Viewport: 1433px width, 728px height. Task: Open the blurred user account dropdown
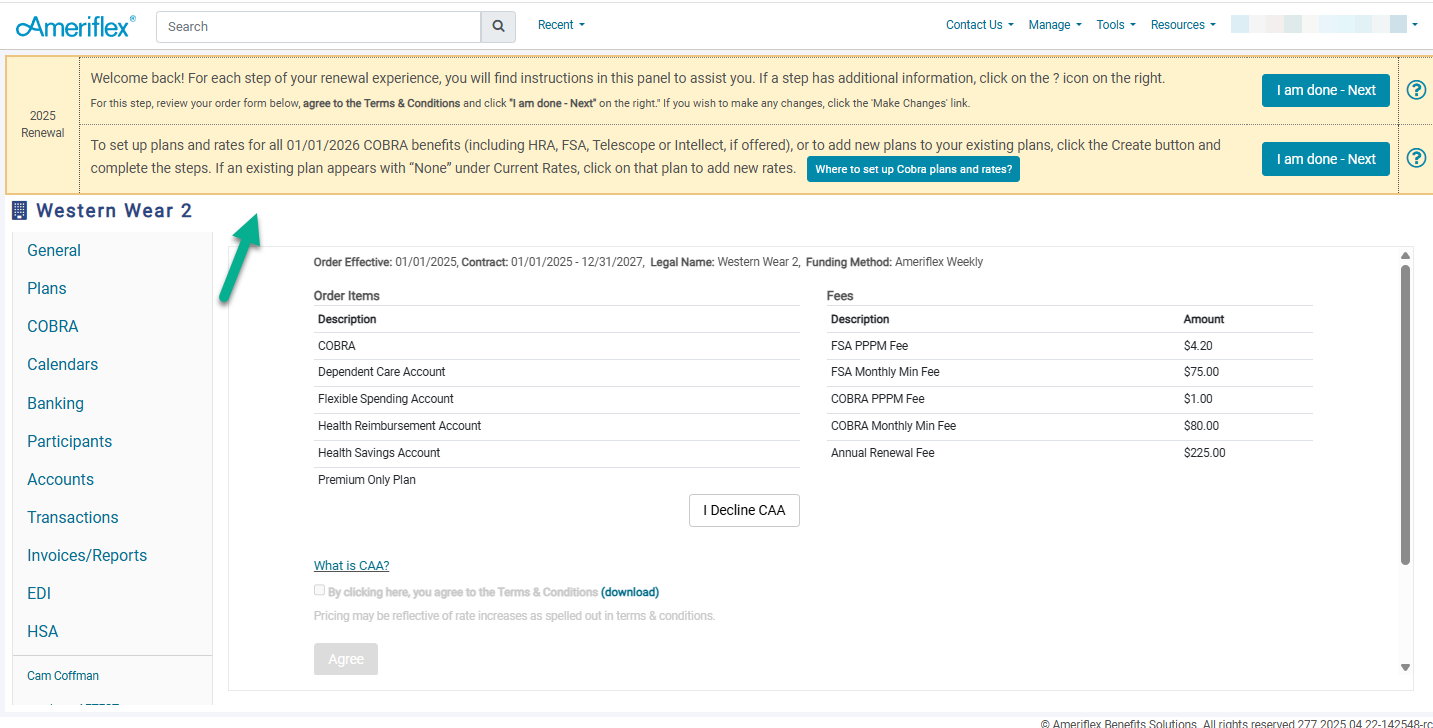[1324, 25]
